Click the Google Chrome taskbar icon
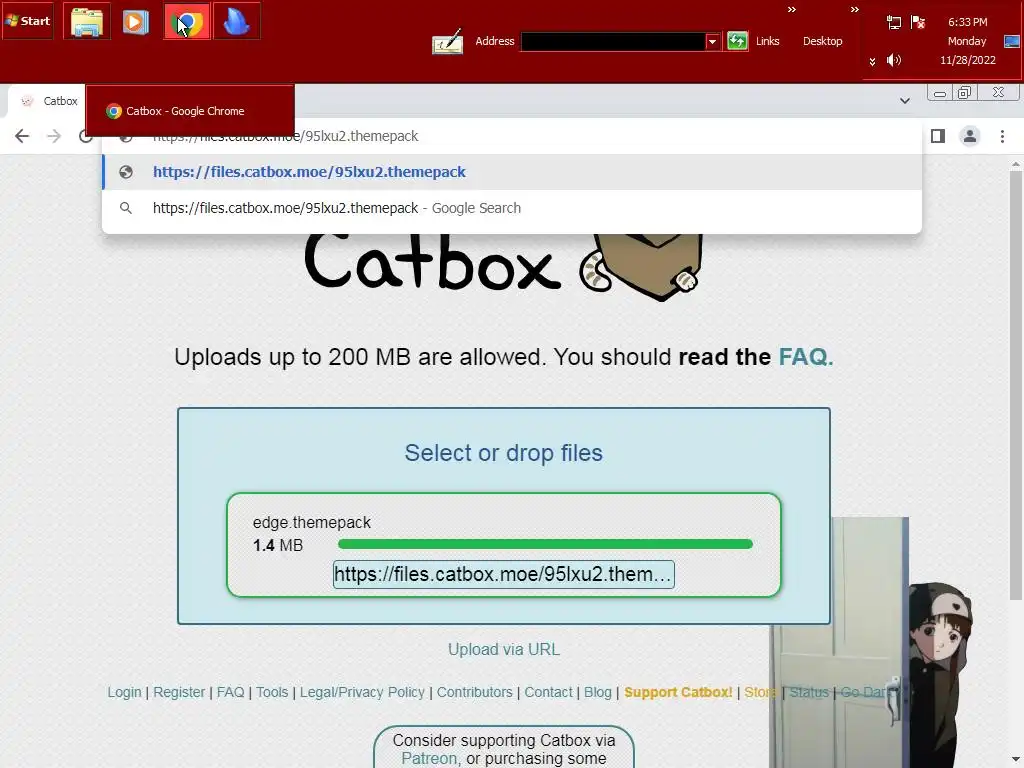1024x768 pixels. coord(187,21)
